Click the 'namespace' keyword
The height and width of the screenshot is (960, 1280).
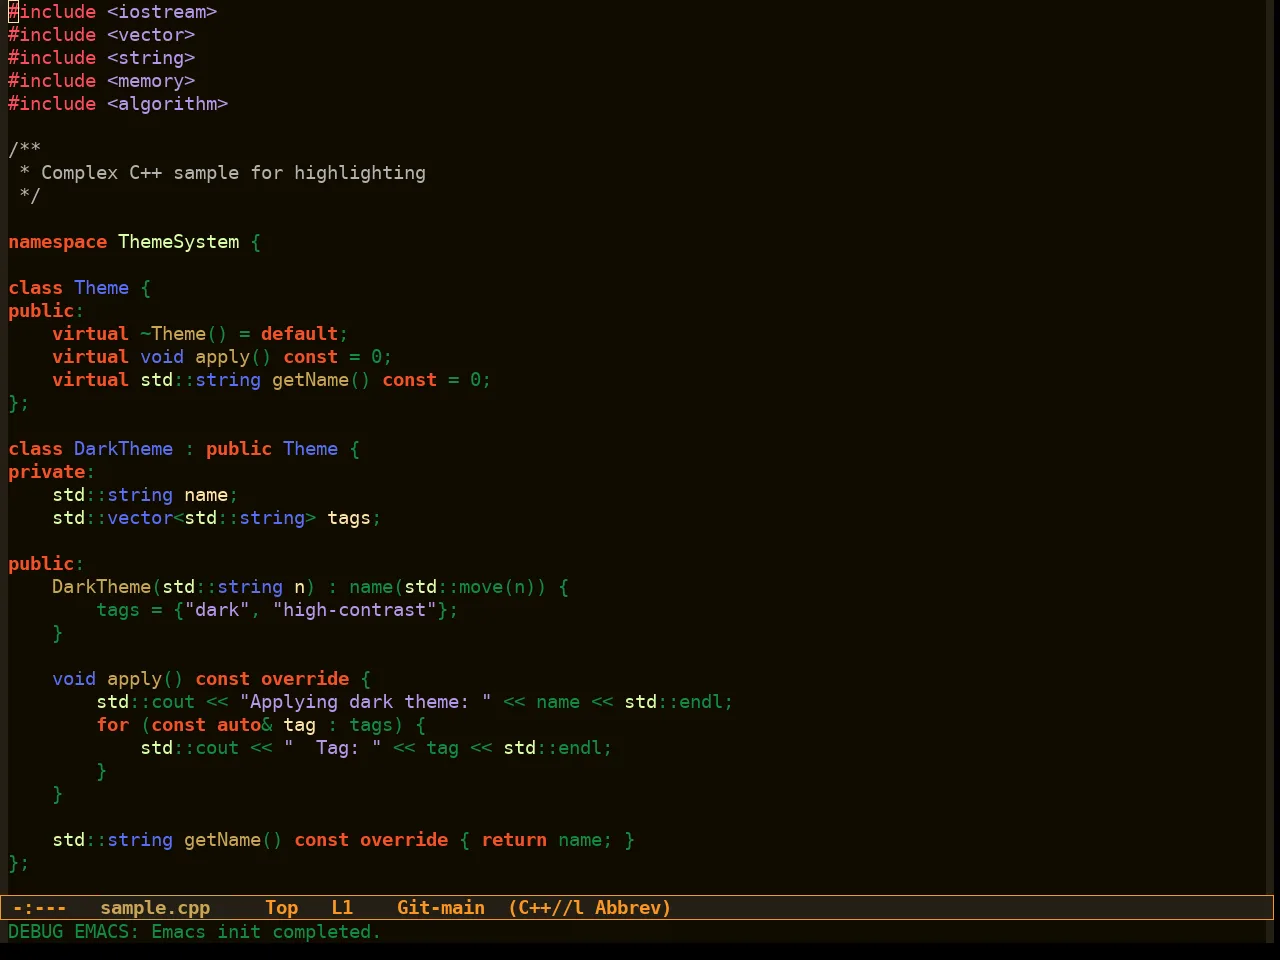point(57,242)
